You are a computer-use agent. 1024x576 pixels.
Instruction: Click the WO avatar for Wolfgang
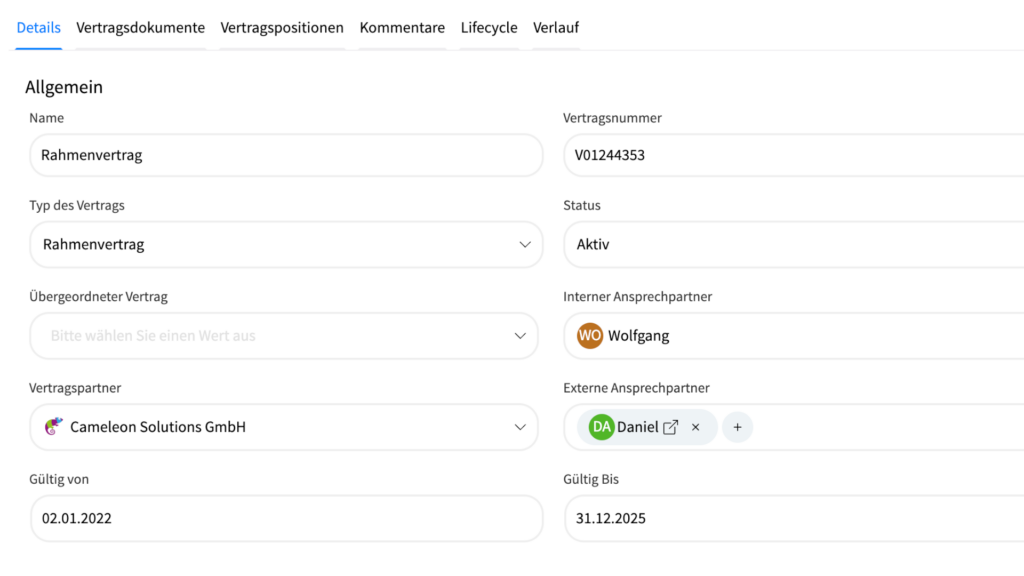[590, 336]
